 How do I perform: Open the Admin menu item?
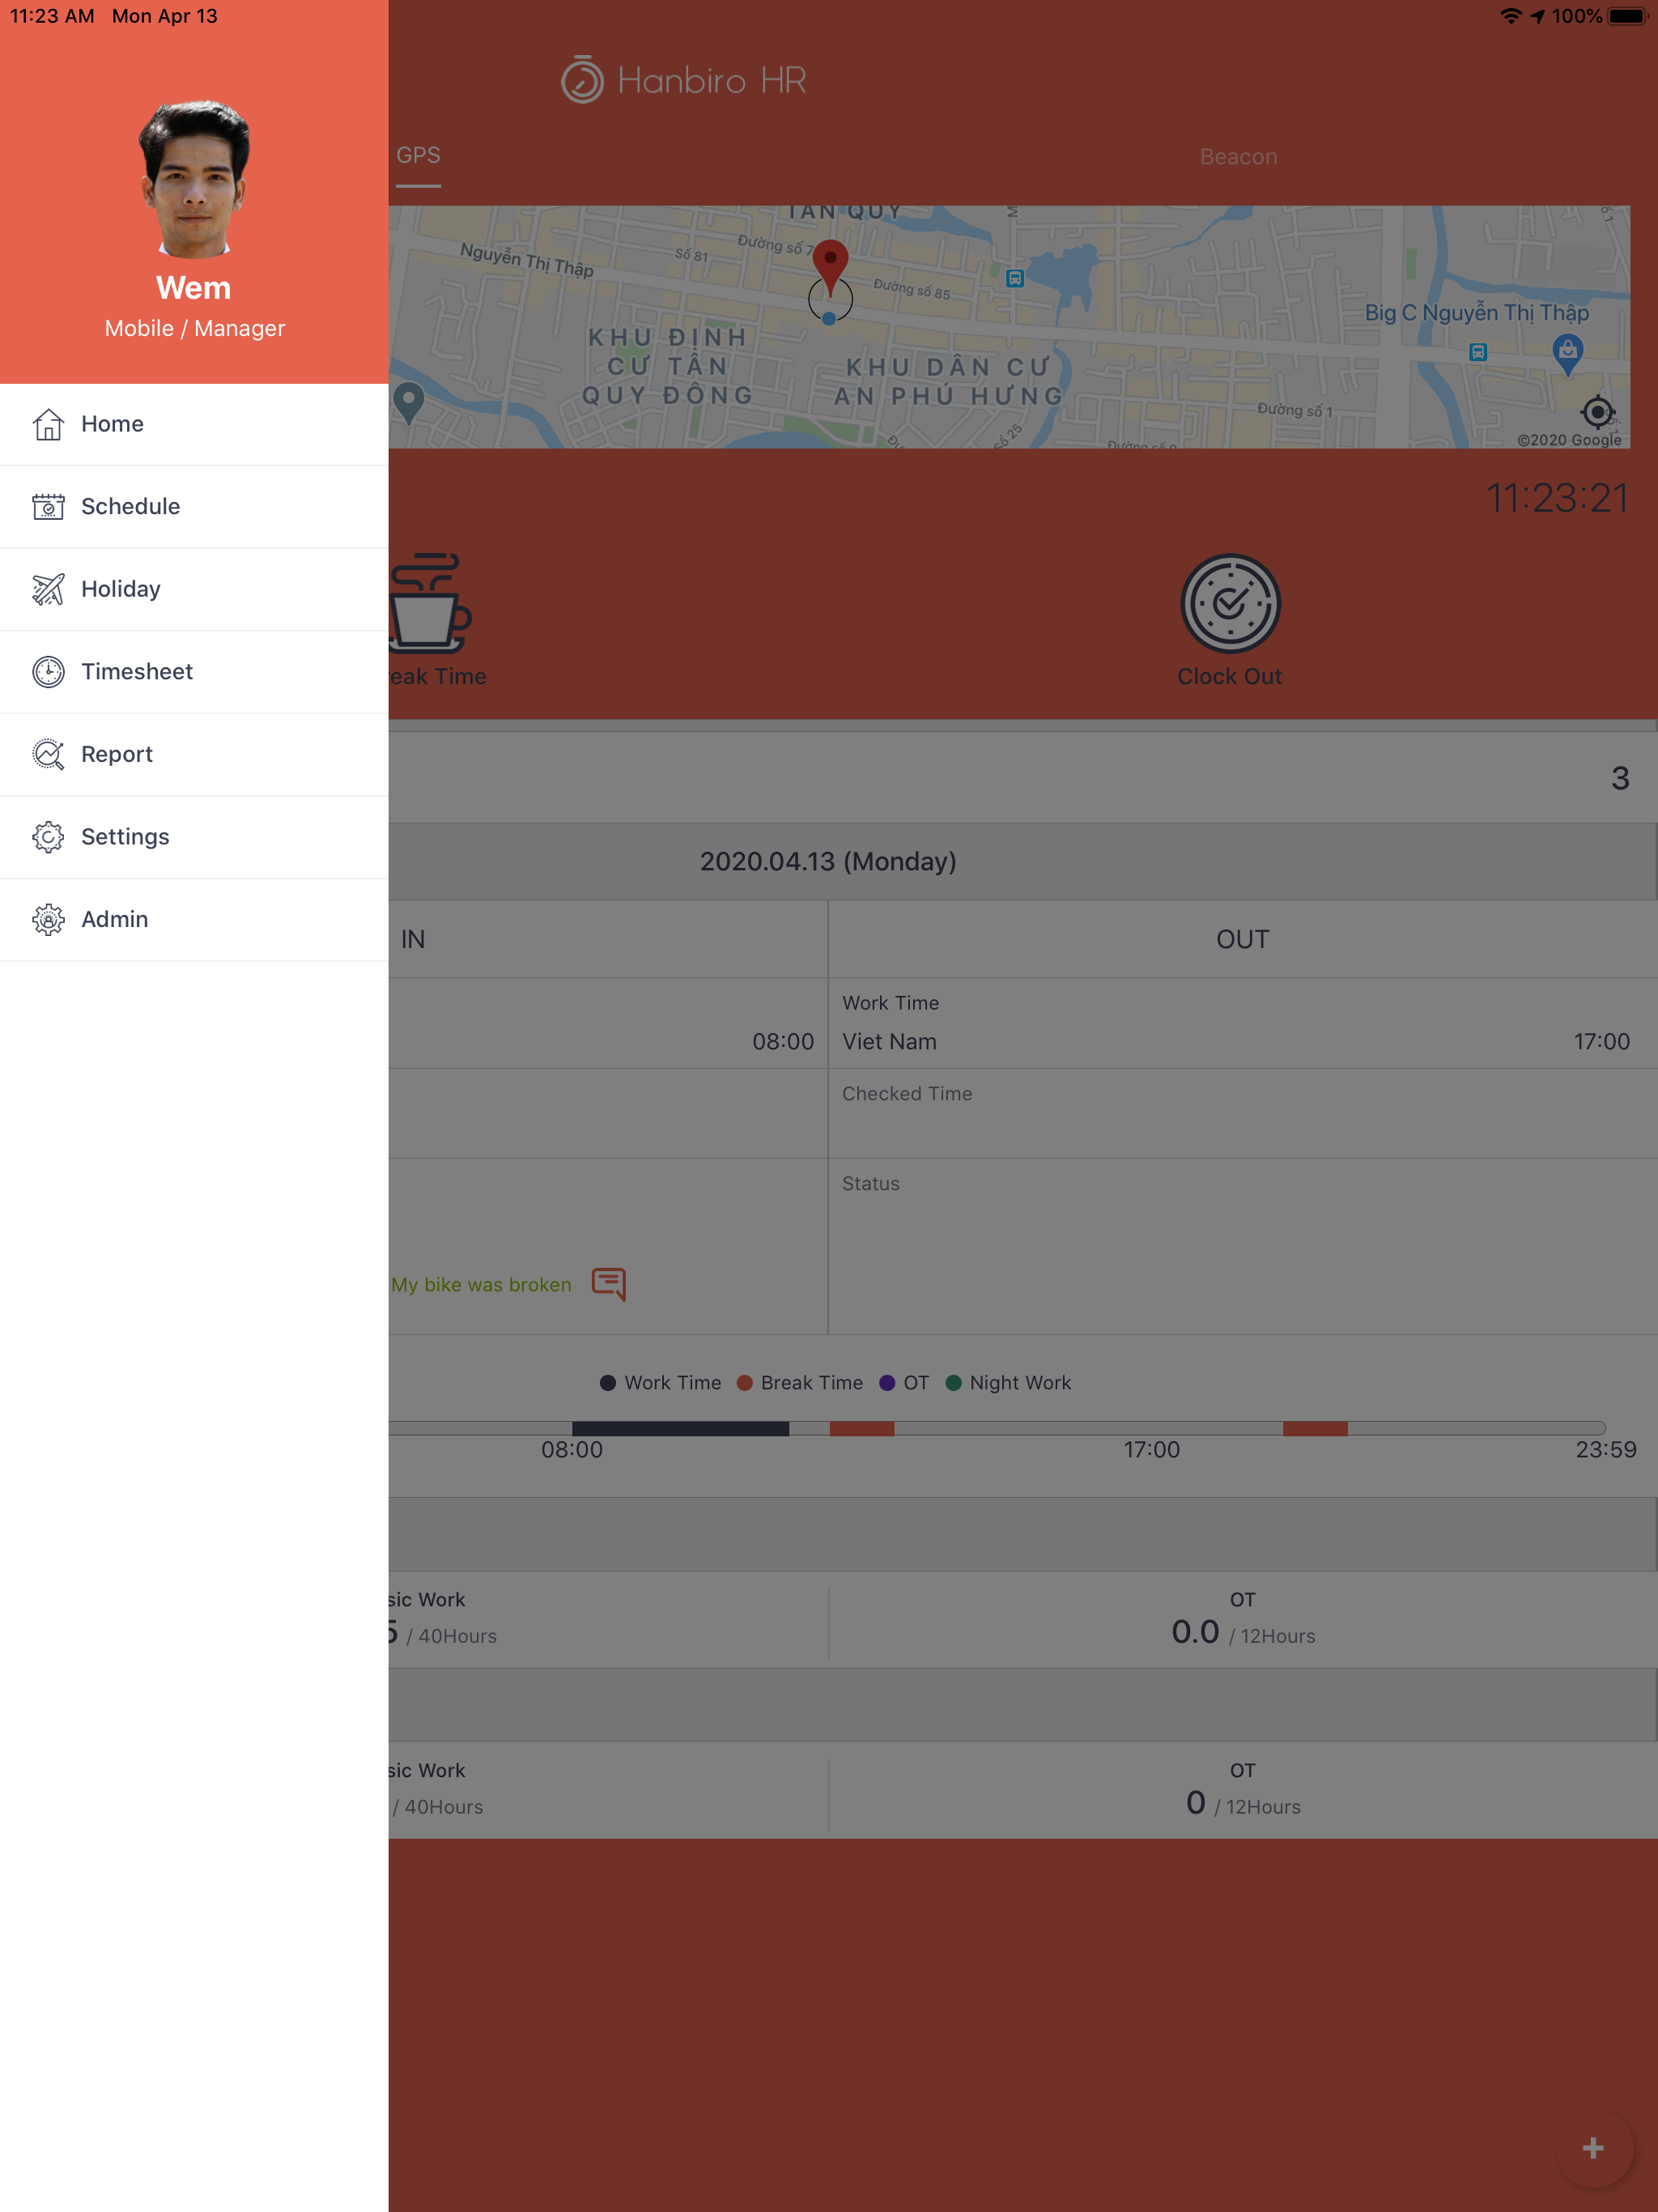[194, 920]
